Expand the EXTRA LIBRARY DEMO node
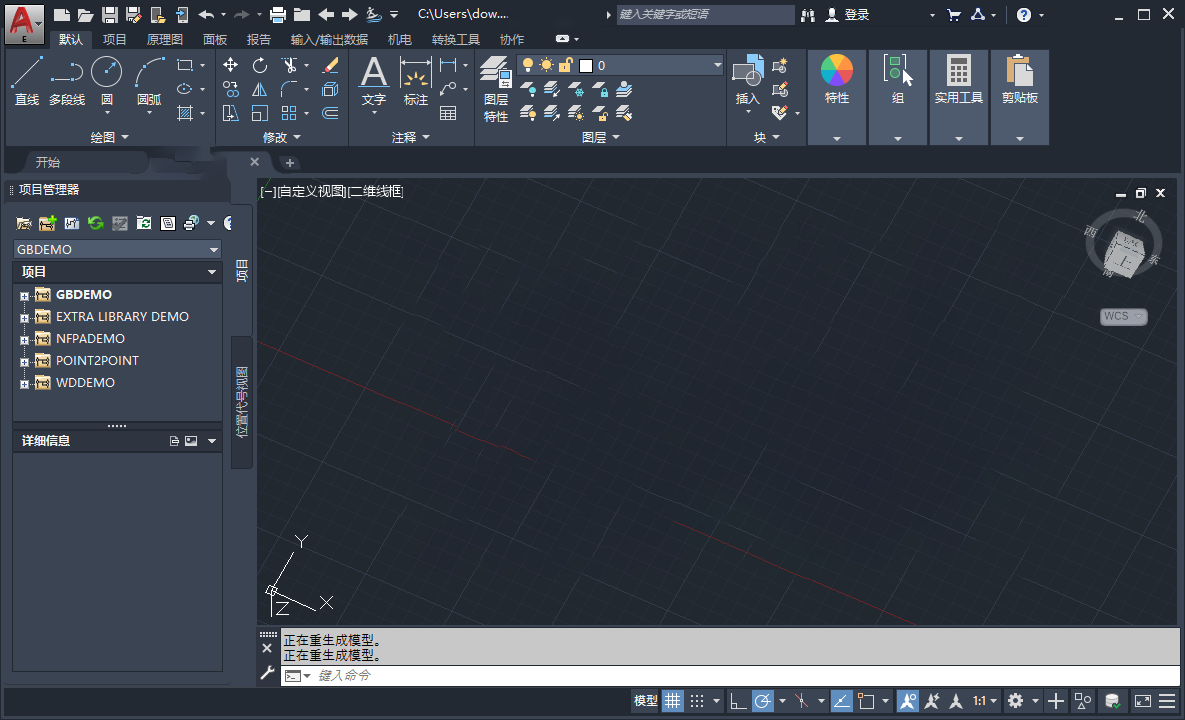 (24, 318)
